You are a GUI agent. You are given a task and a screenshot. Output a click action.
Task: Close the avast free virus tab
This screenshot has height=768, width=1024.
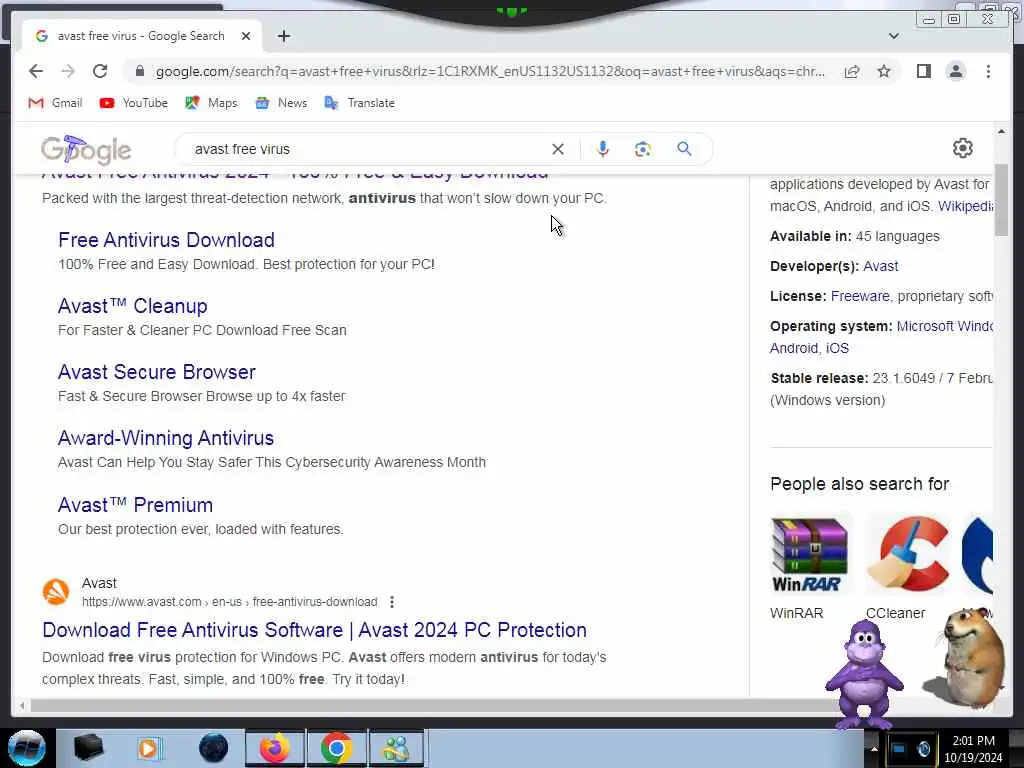[246, 37]
